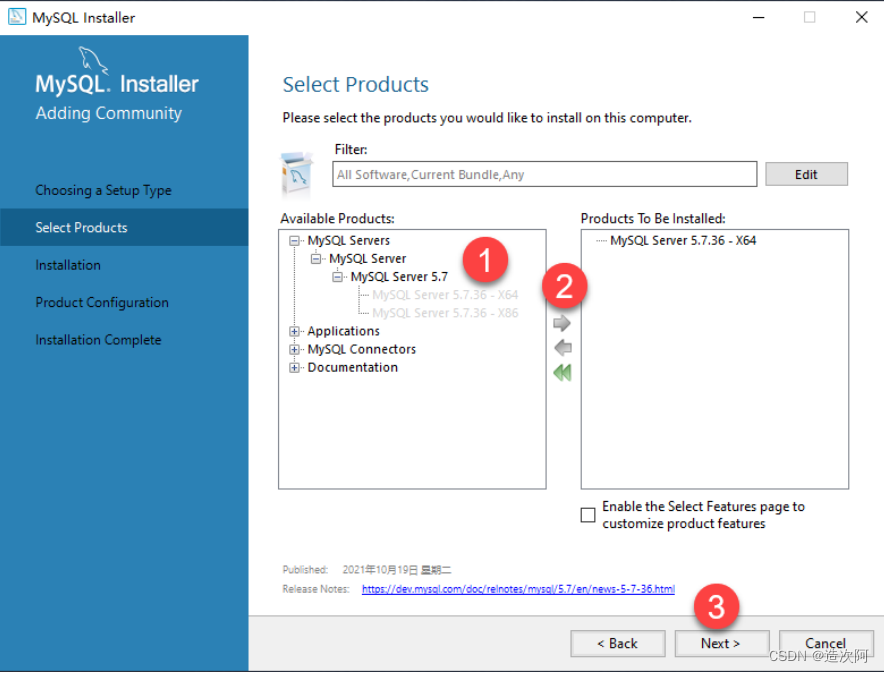The width and height of the screenshot is (884, 673).
Task: Collapse the MySQL Server 5.7 node
Action: coord(337,277)
